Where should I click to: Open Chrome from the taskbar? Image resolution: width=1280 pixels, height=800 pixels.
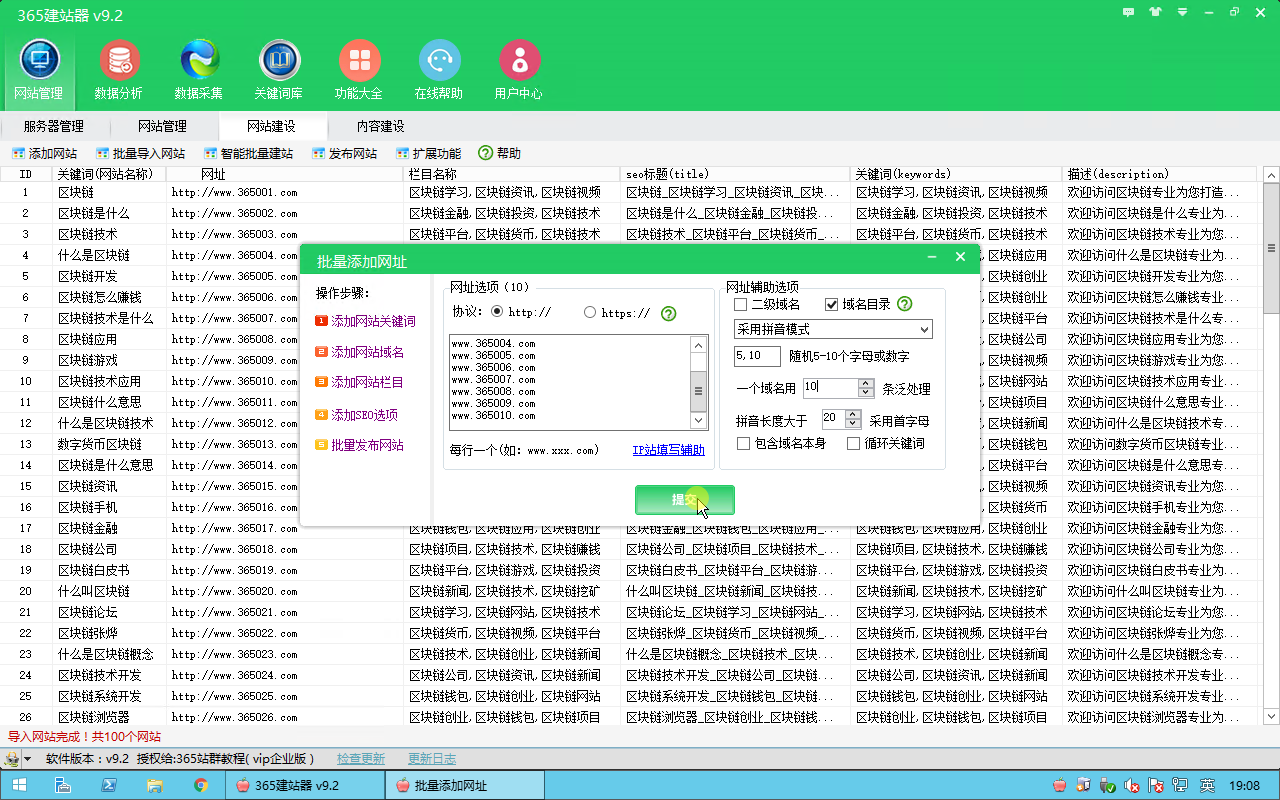tap(200, 785)
